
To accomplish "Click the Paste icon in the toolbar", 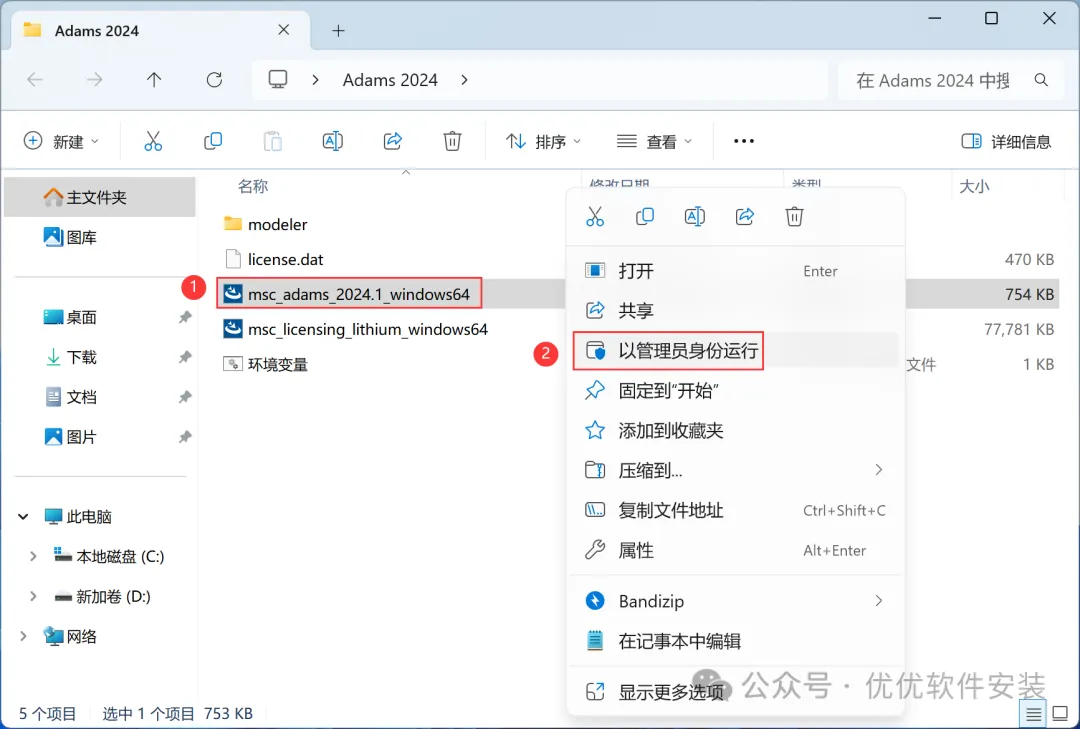I will 273,141.
